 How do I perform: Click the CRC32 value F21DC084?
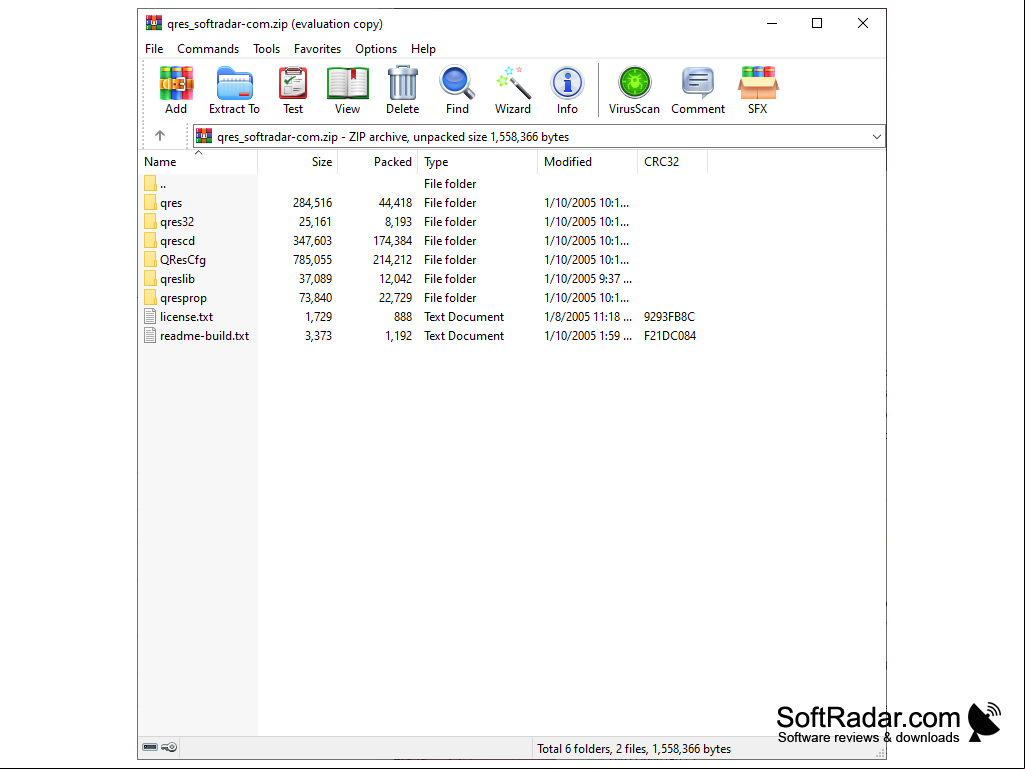coord(669,335)
